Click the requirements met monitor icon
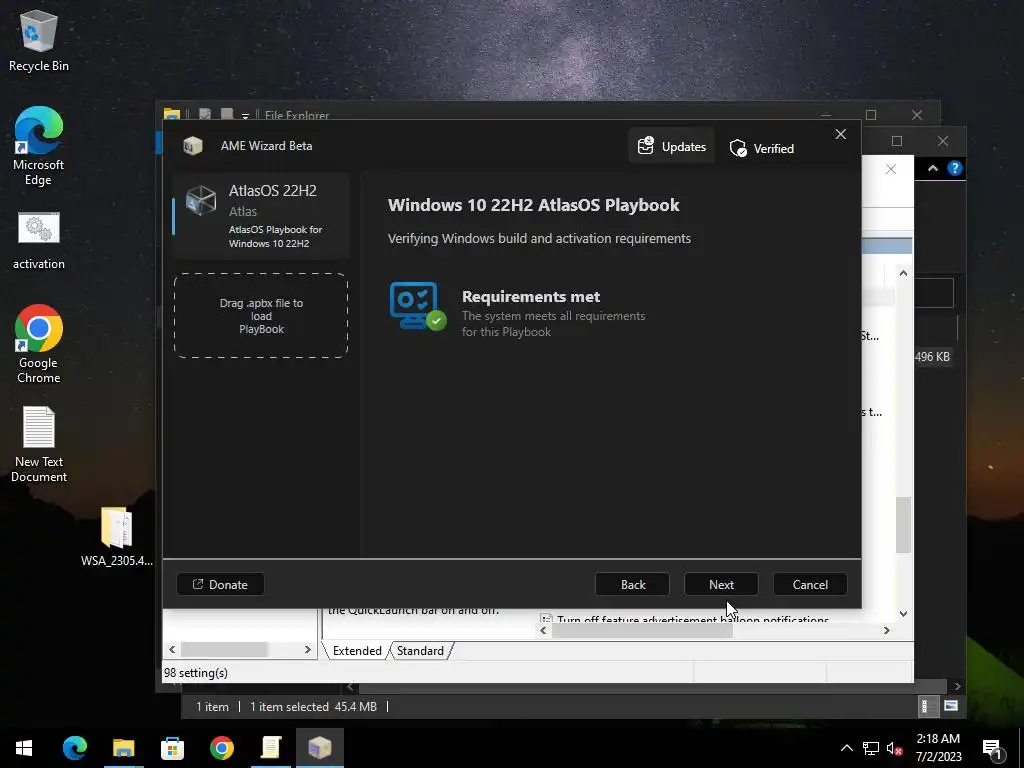The image size is (1024, 768). (x=417, y=306)
